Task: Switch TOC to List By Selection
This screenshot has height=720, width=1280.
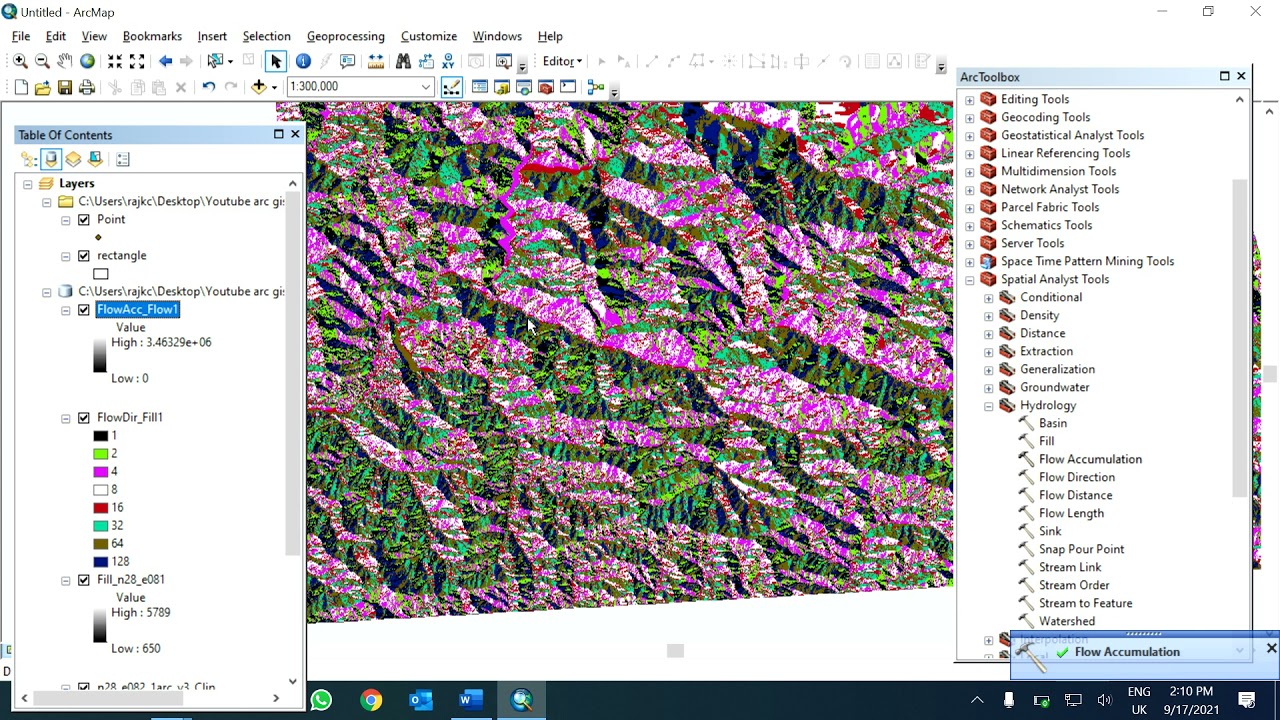Action: pyautogui.click(x=96, y=159)
